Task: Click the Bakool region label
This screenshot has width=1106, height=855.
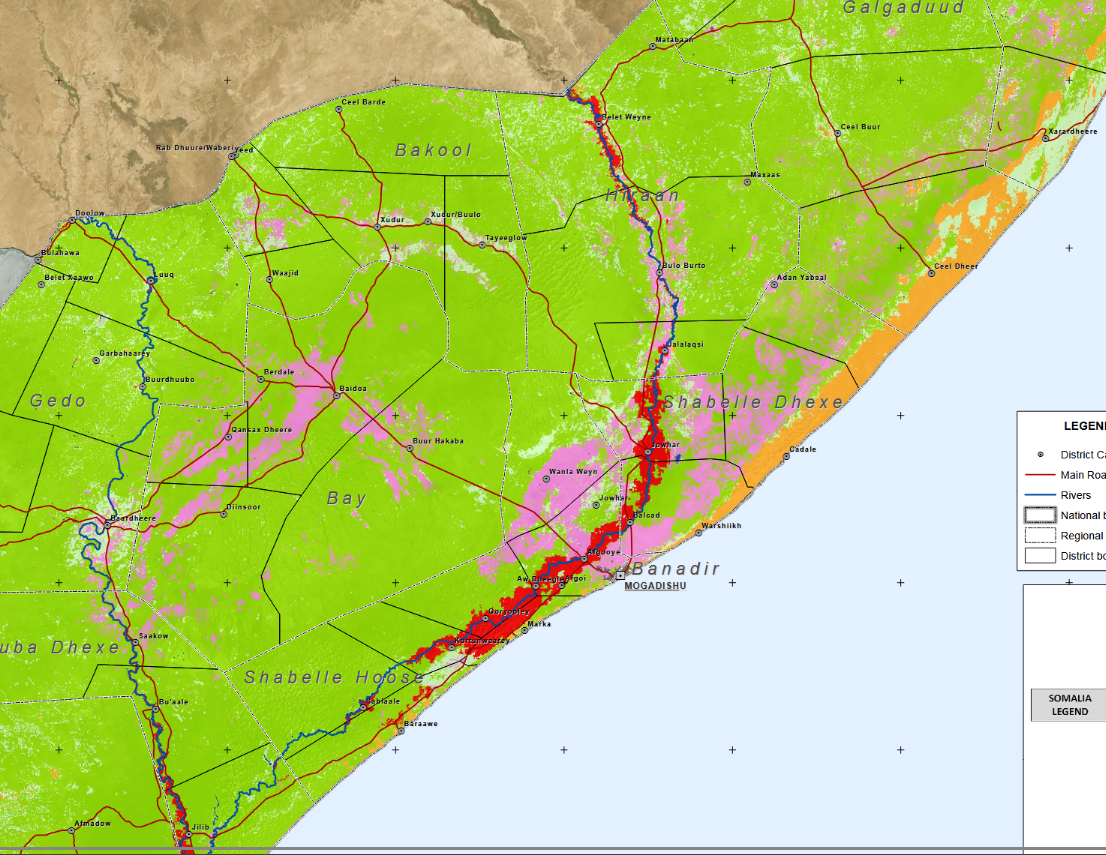Action: click(x=433, y=151)
